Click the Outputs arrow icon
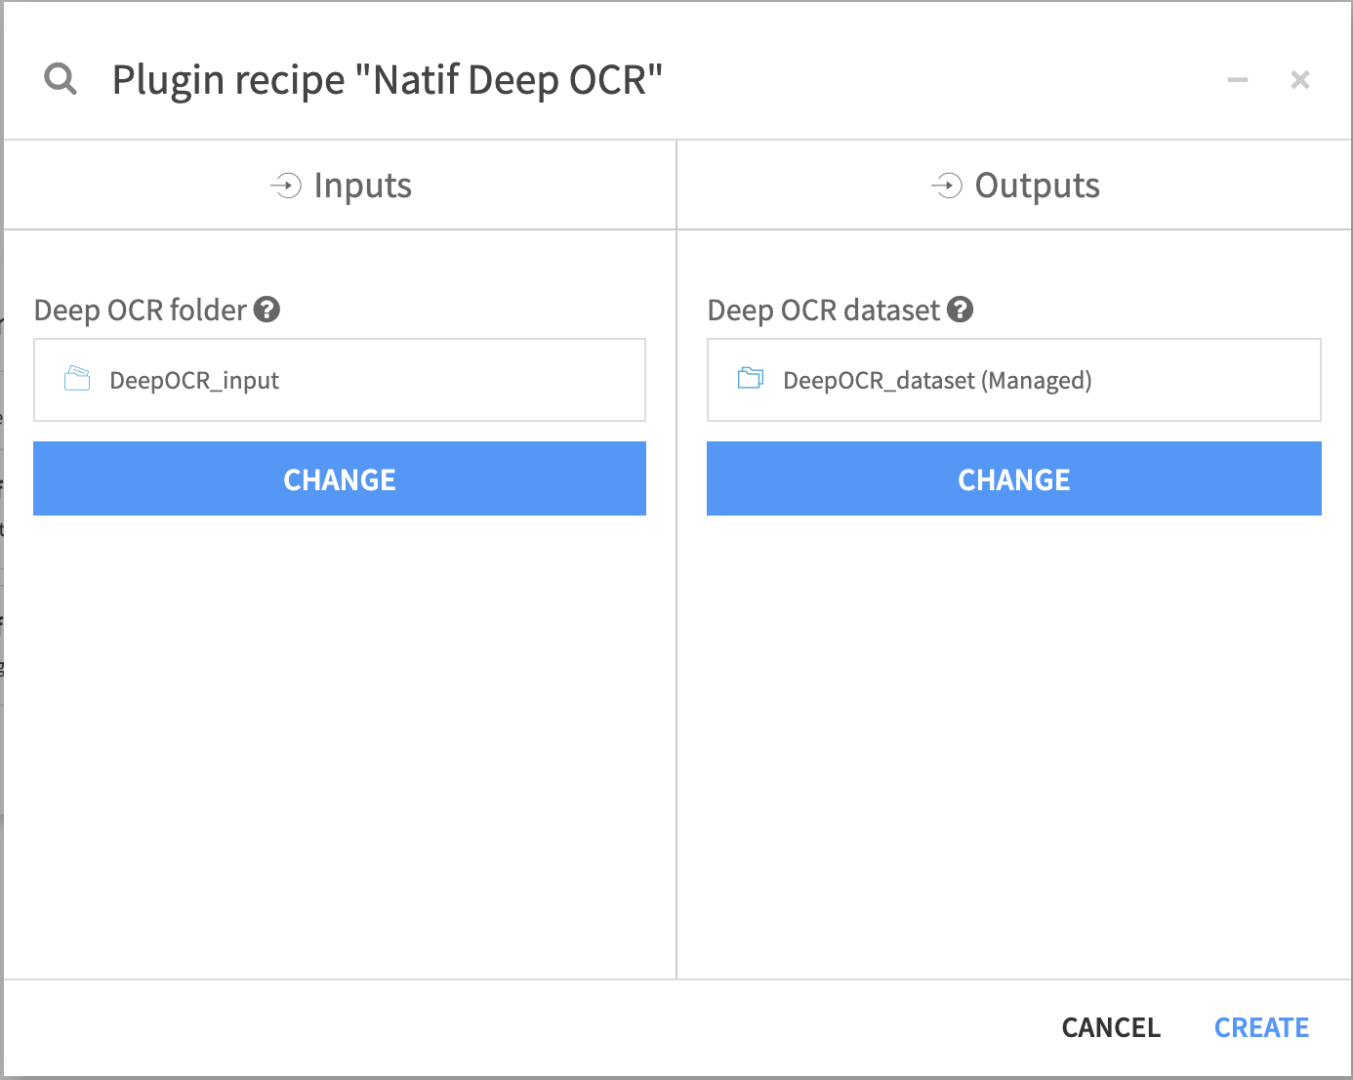Viewport: 1353px width, 1080px height. point(945,185)
